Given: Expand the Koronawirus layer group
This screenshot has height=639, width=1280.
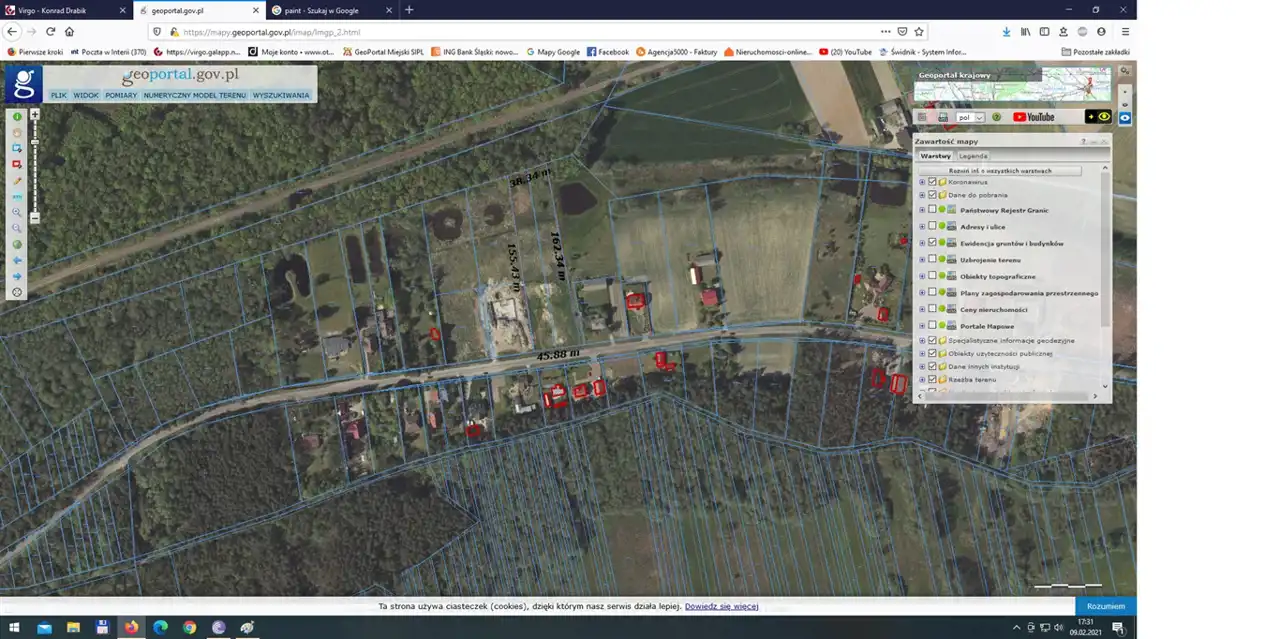Looking at the screenshot, I should (x=922, y=182).
